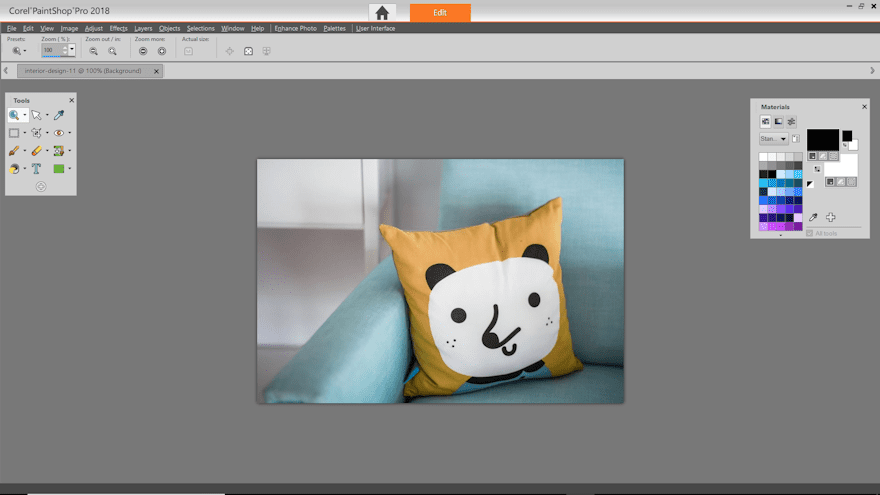
Task: Open the Standard palette dropdown in Materials
Action: click(x=773, y=139)
